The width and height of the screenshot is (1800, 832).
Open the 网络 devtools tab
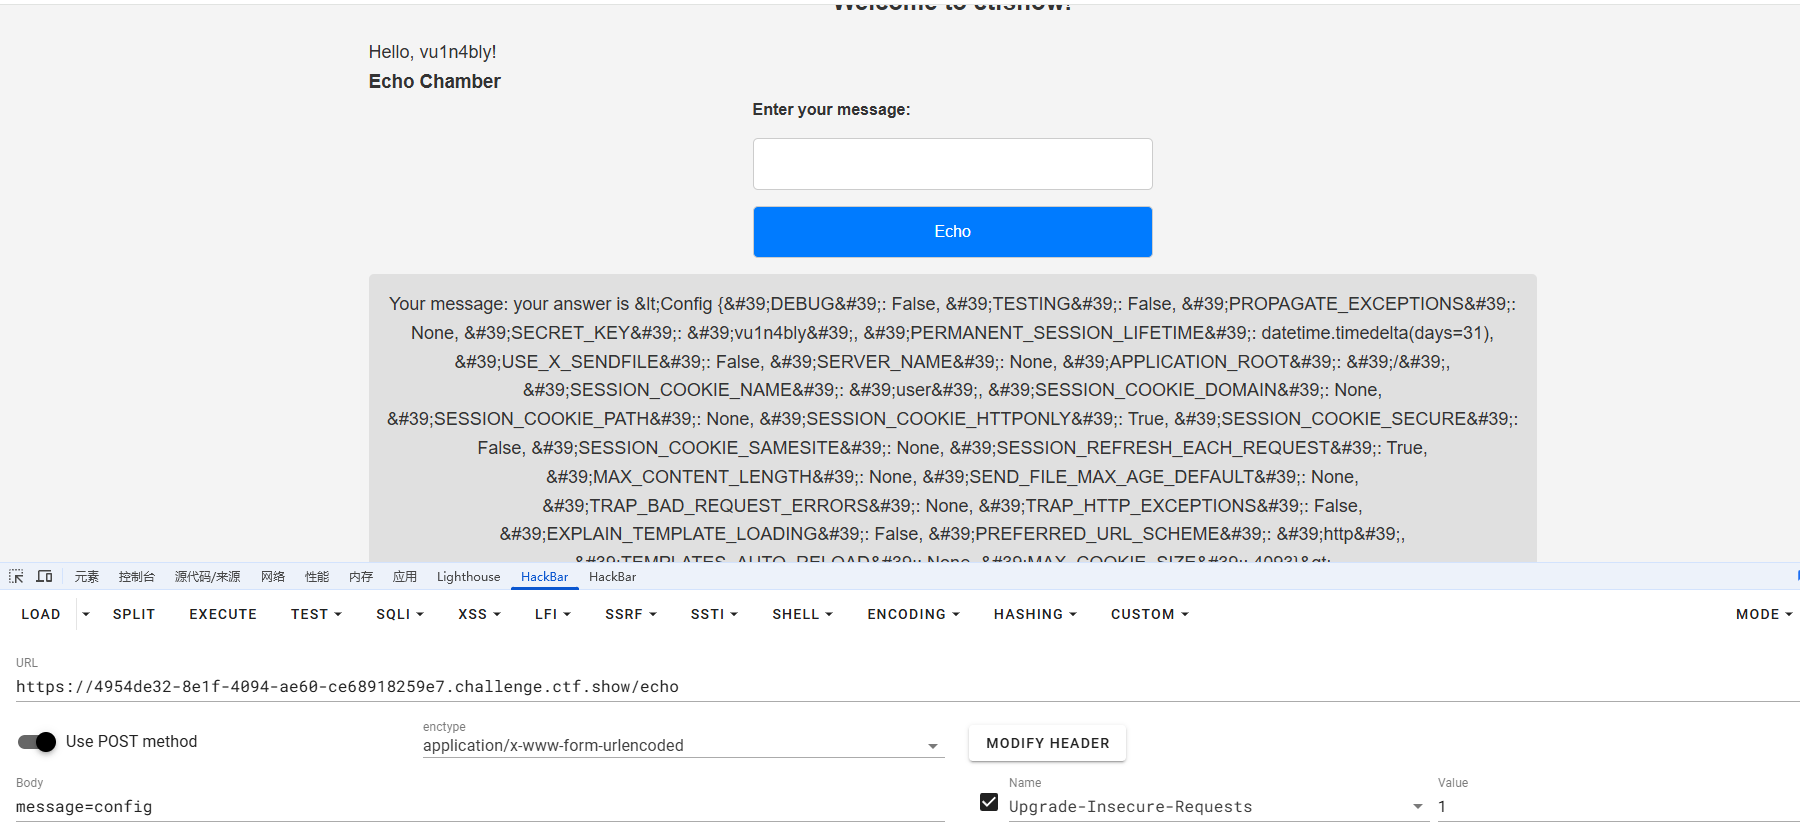pyautogui.click(x=273, y=577)
